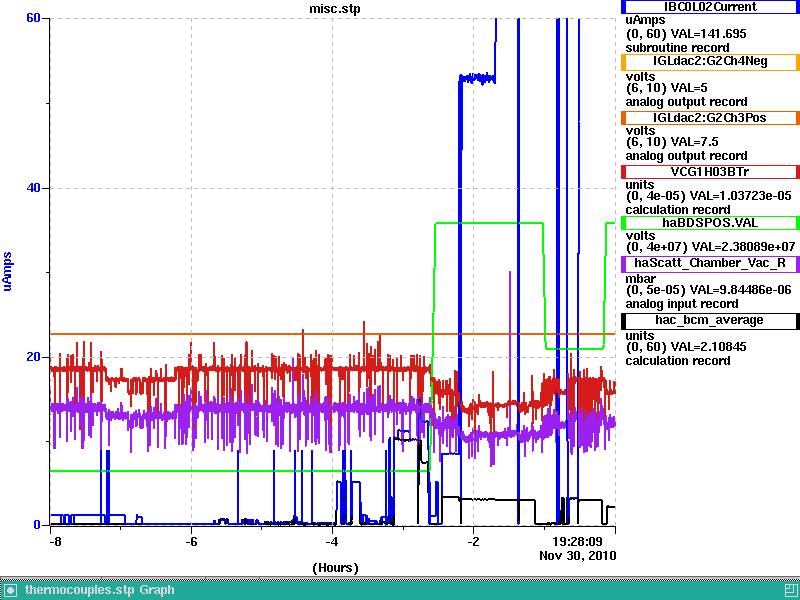
Task: Click the uAmps vertical axis label
Action: tap(7, 271)
